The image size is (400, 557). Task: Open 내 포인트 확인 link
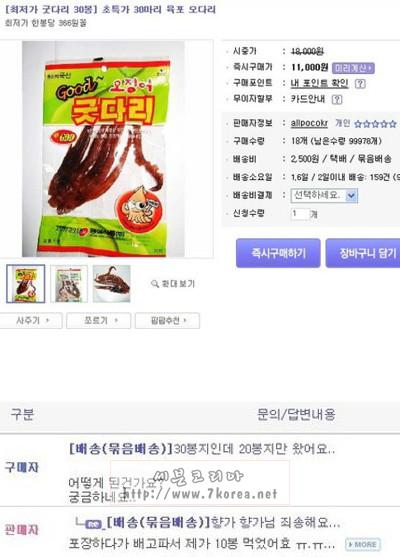click(319, 83)
